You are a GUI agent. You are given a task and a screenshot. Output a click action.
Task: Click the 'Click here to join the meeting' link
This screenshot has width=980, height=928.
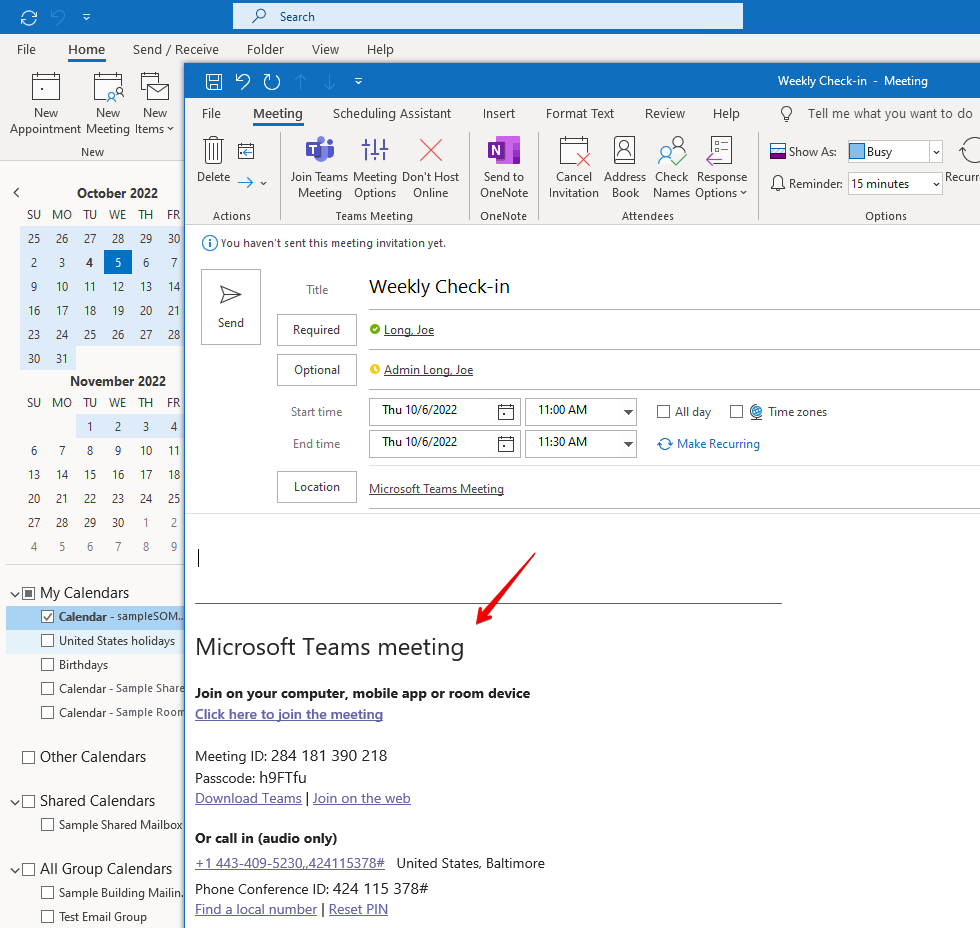(289, 715)
